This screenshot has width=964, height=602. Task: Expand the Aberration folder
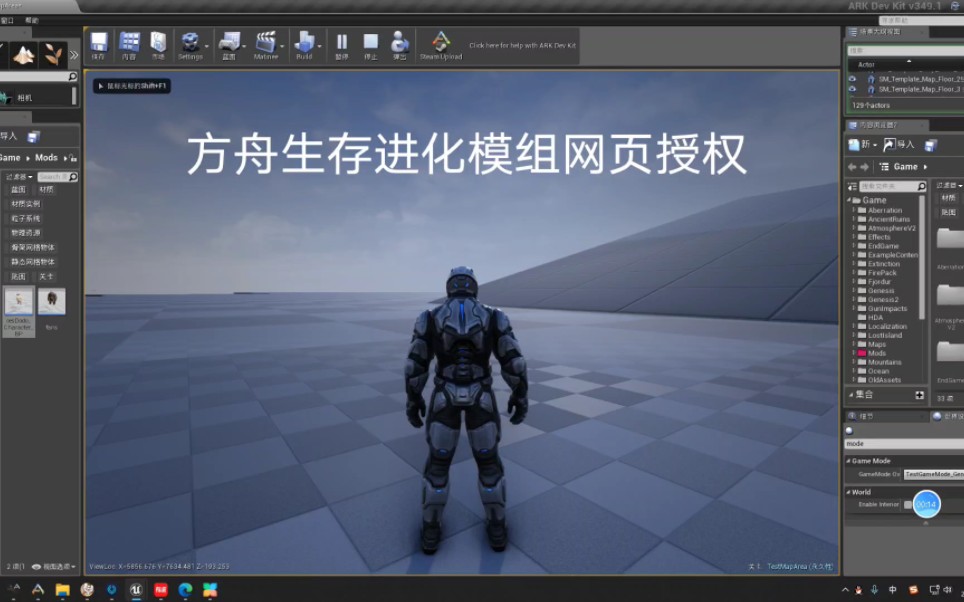(x=854, y=210)
